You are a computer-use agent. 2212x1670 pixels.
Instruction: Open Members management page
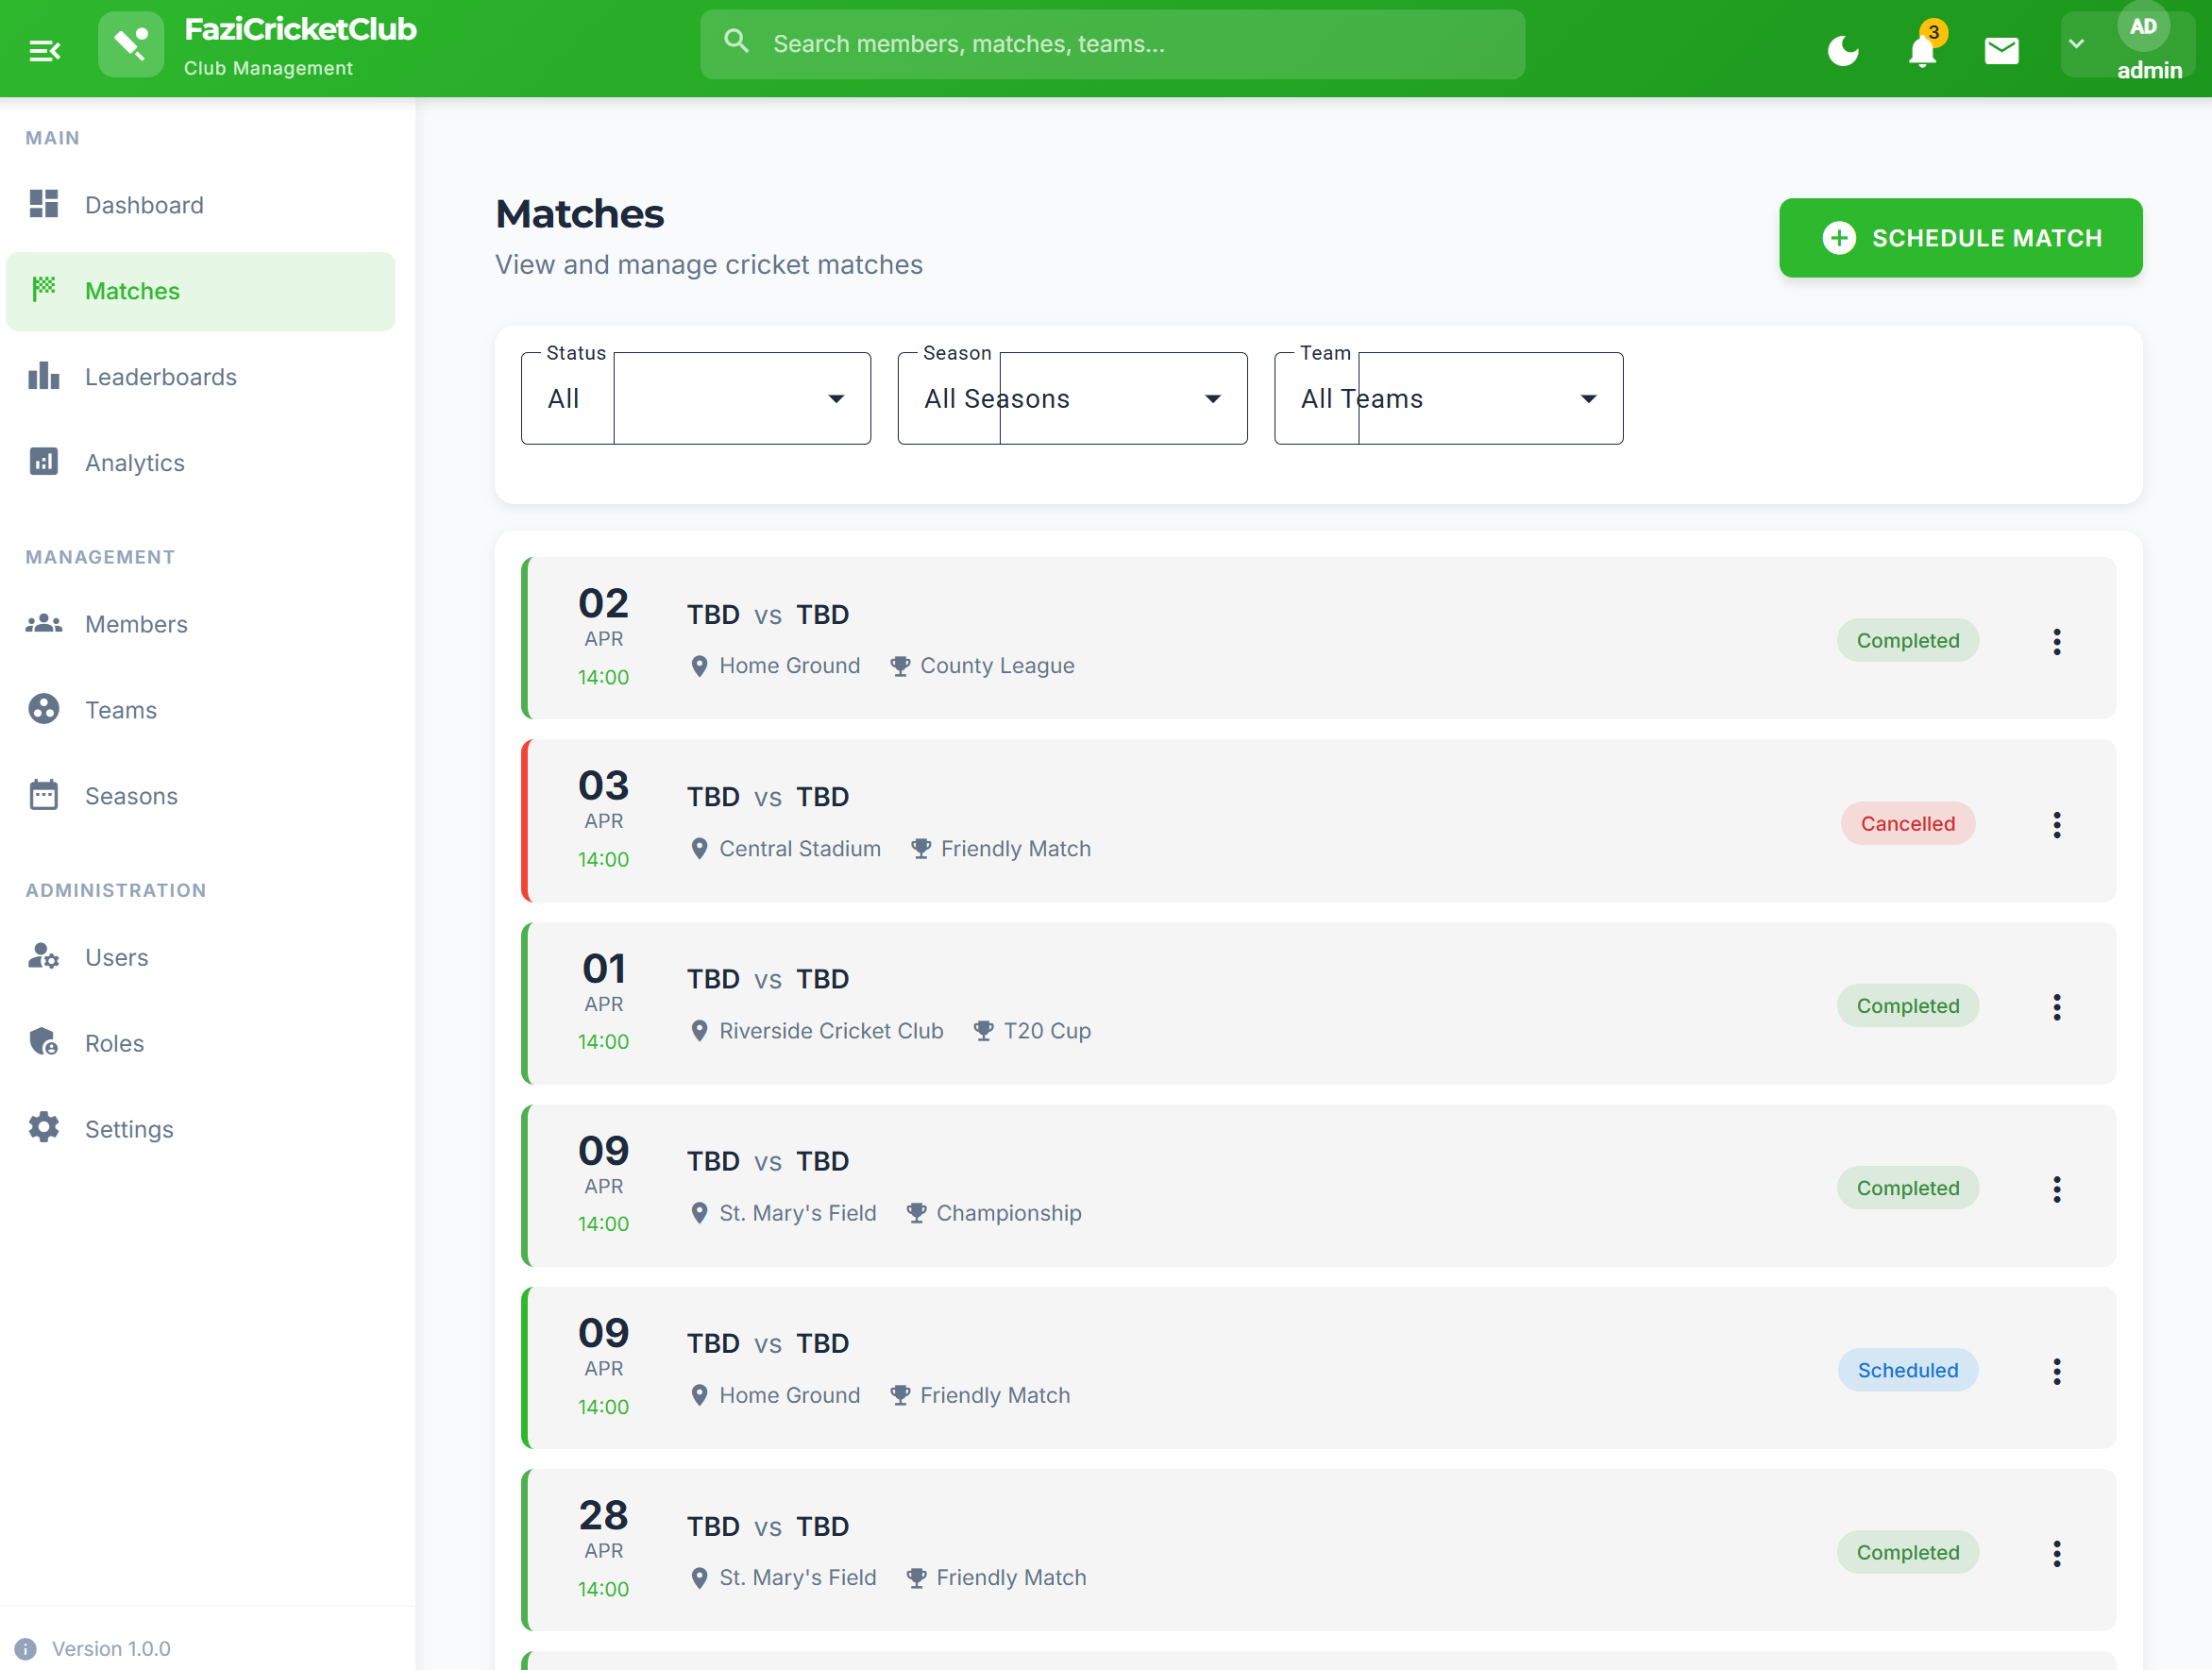coord(200,624)
